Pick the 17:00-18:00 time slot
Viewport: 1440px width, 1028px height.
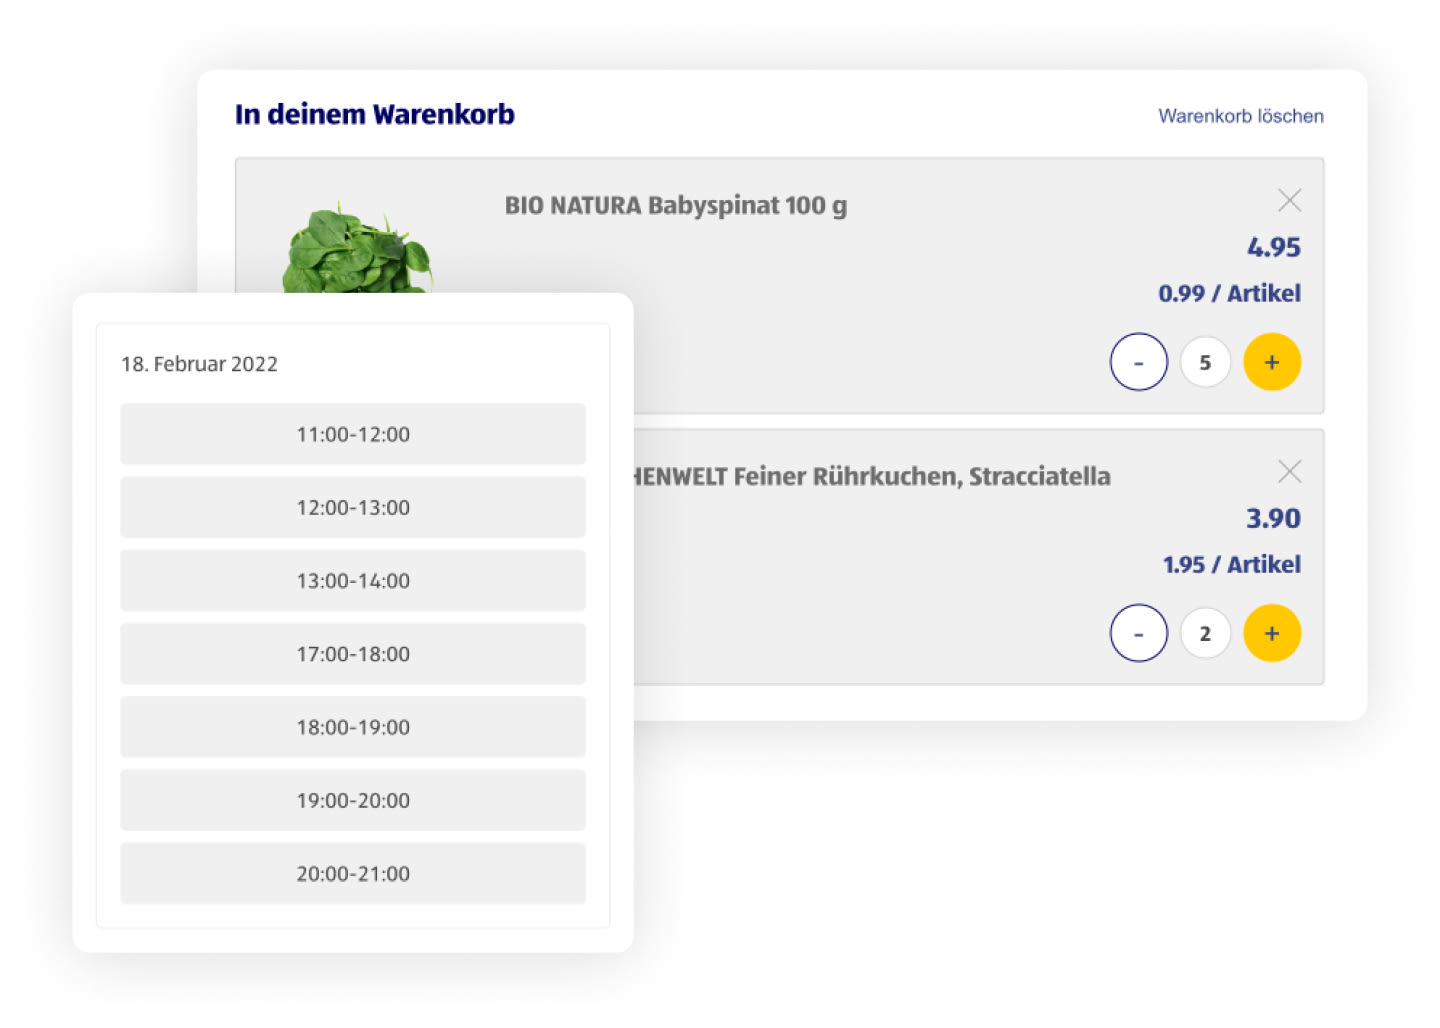coord(352,654)
